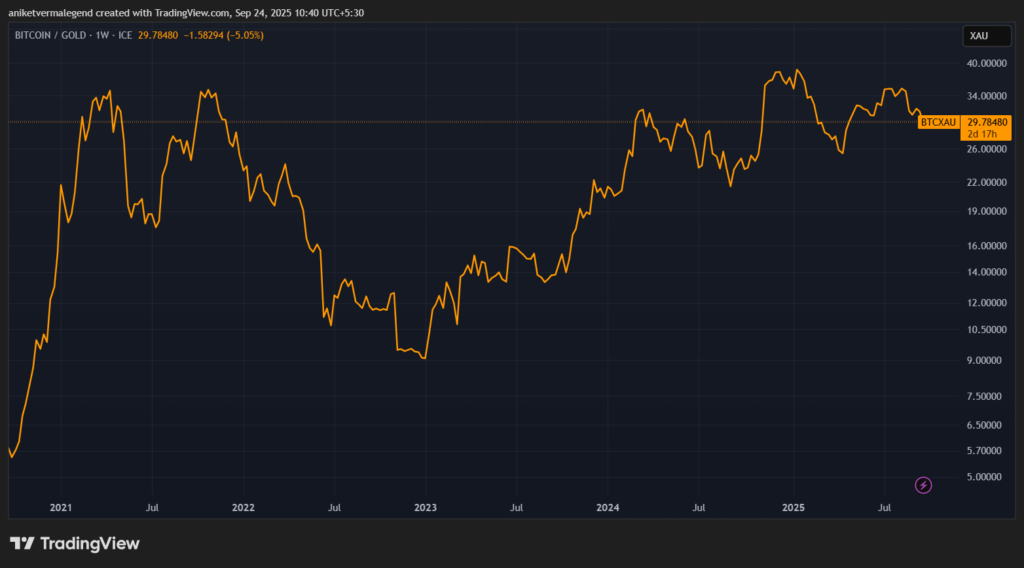The height and width of the screenshot is (568, 1024).
Task: Click the 5.00000 price scale label
Action: click(x=986, y=477)
